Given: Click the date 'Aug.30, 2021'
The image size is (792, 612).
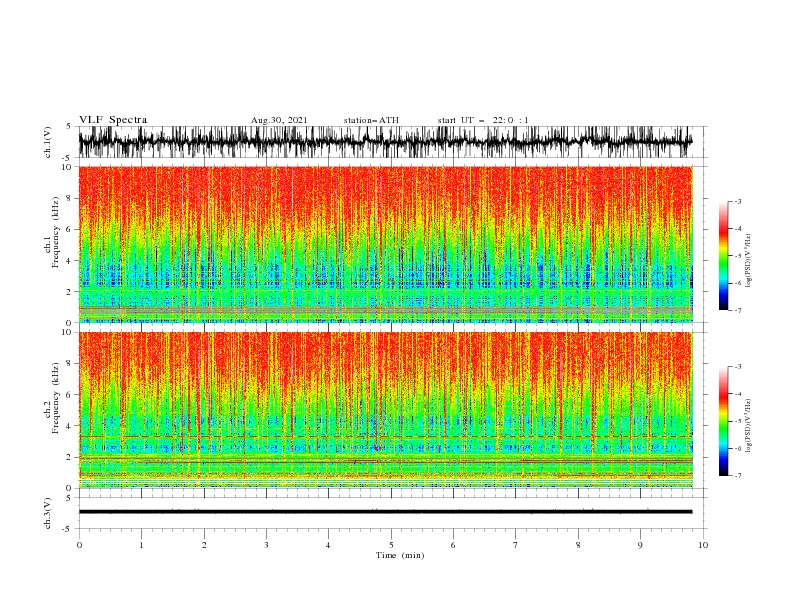Looking at the screenshot, I should pyautogui.click(x=279, y=120).
